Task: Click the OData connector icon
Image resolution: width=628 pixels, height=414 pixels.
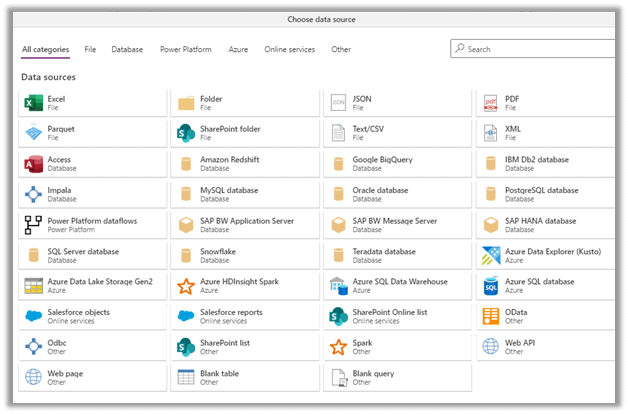Action: click(x=490, y=316)
